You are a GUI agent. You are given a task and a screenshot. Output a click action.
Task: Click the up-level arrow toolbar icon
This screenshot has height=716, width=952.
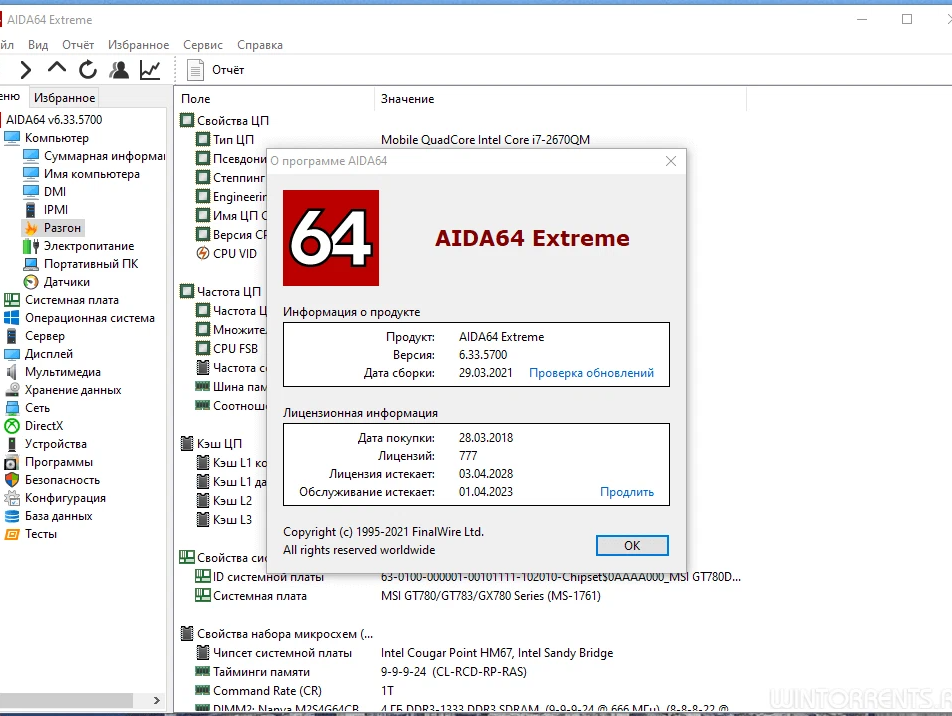(x=56, y=69)
